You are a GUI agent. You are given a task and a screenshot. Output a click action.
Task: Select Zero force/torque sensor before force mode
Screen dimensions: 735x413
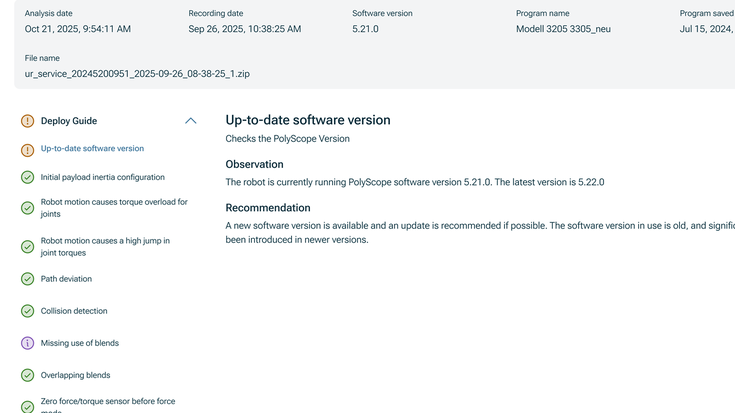click(x=107, y=403)
